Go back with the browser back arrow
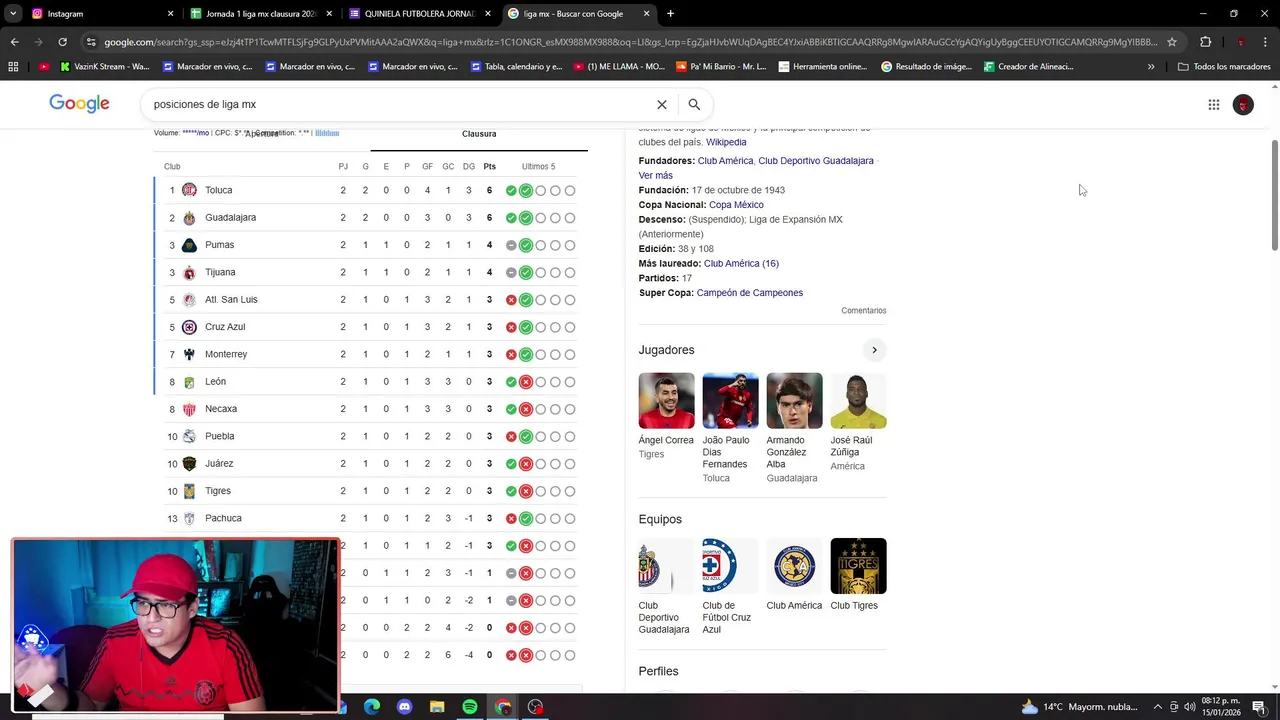Viewport: 1280px width, 720px height. [x=14, y=42]
